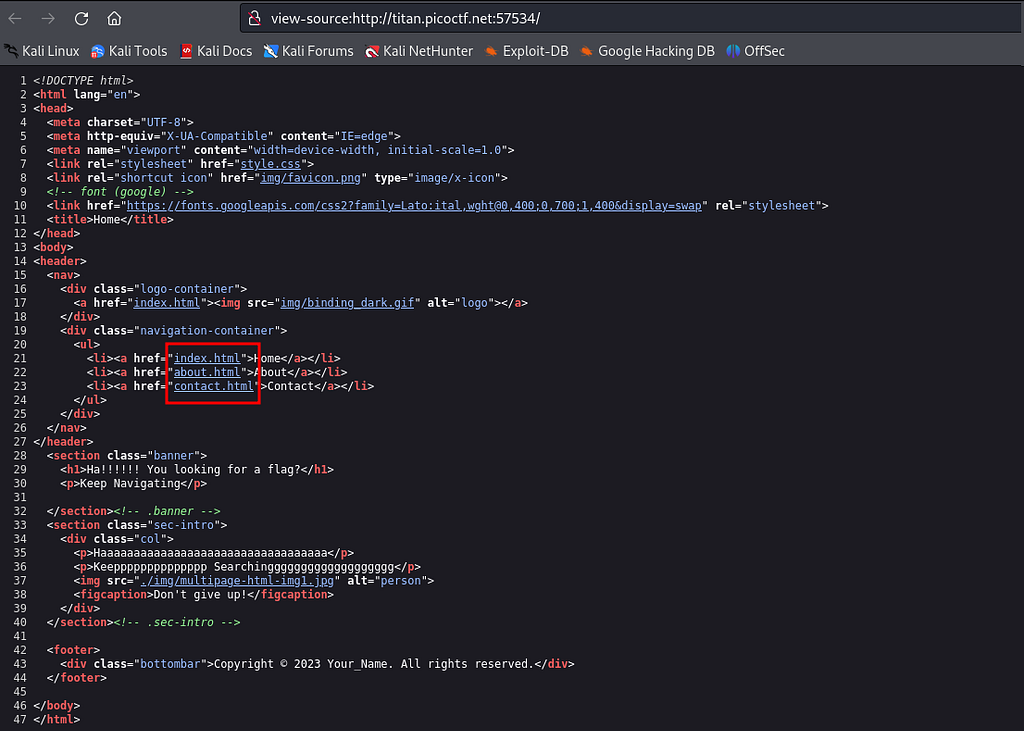Open the contact.html link
The width and height of the screenshot is (1024, 731).
214,386
